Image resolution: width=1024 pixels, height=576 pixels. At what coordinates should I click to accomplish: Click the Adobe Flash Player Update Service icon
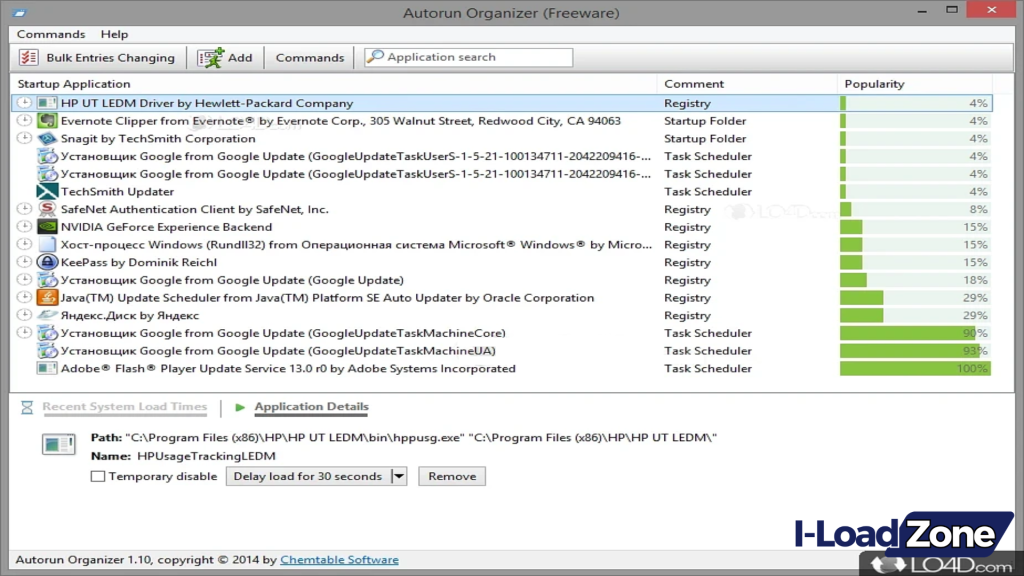(47, 368)
